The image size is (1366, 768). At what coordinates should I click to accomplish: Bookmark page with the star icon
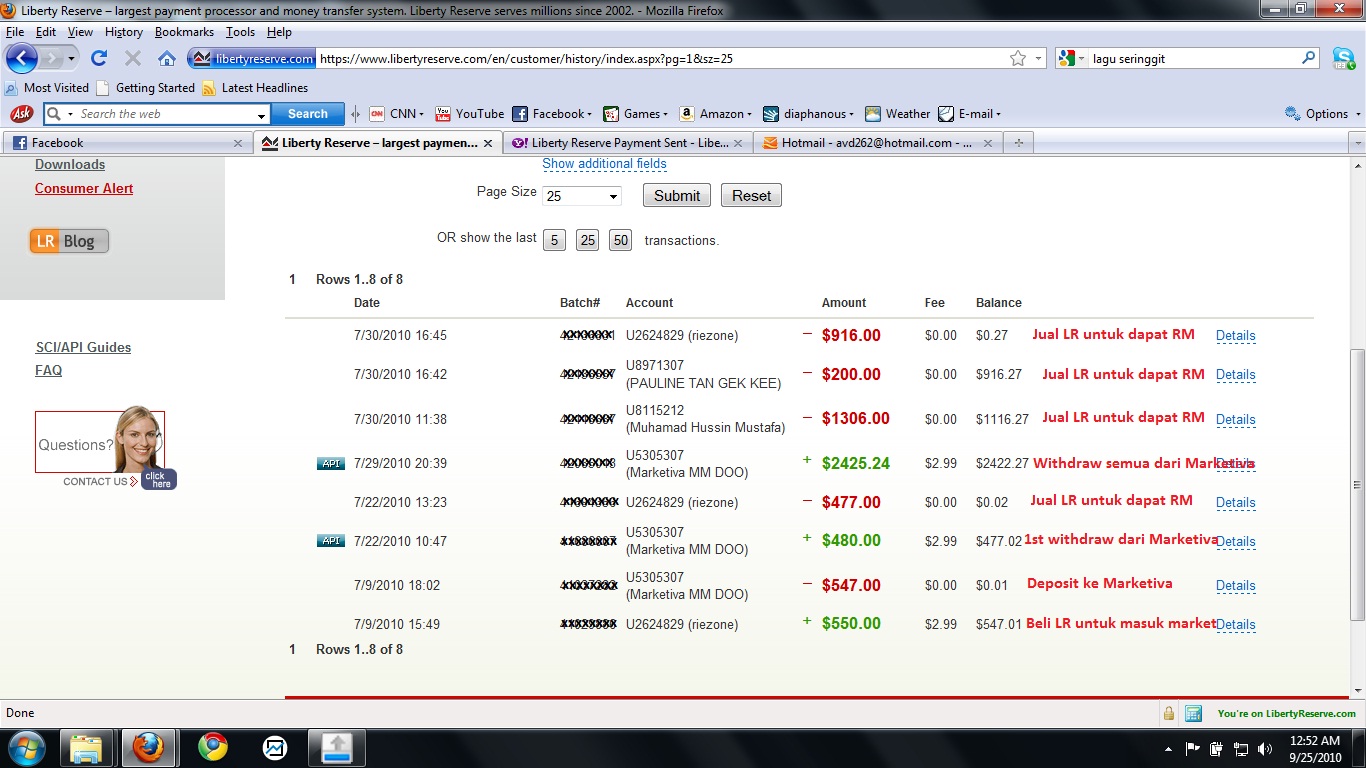pyautogui.click(x=1018, y=58)
